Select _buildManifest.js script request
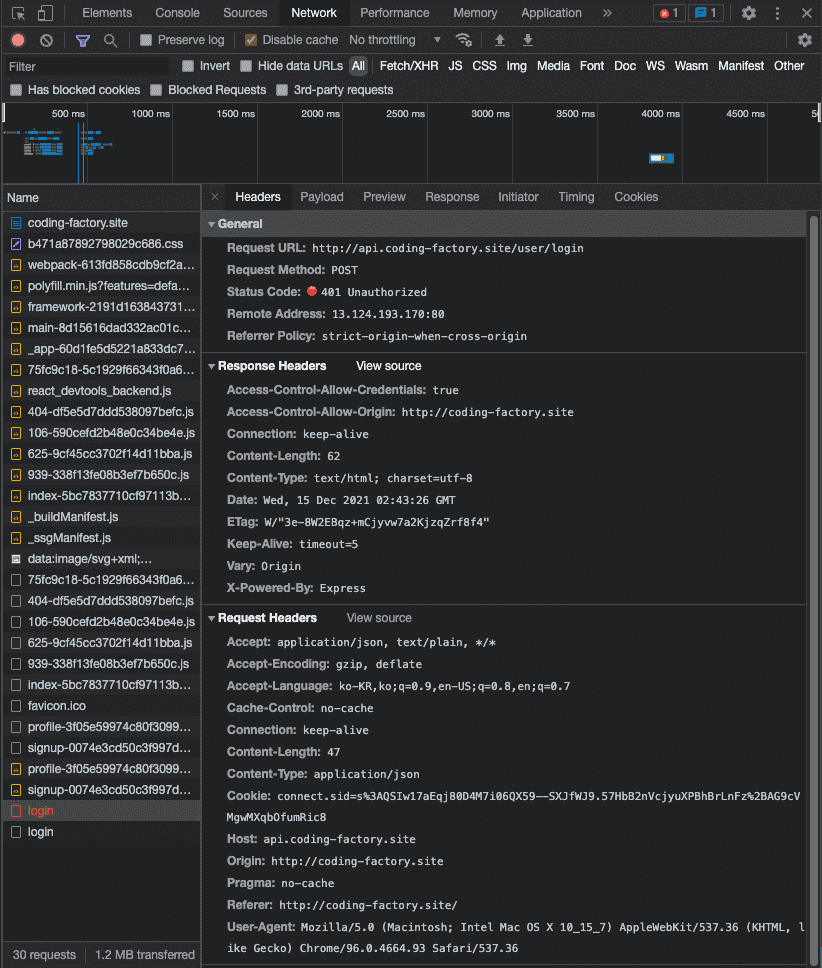Image resolution: width=822 pixels, height=968 pixels. pyautogui.click(x=102, y=517)
